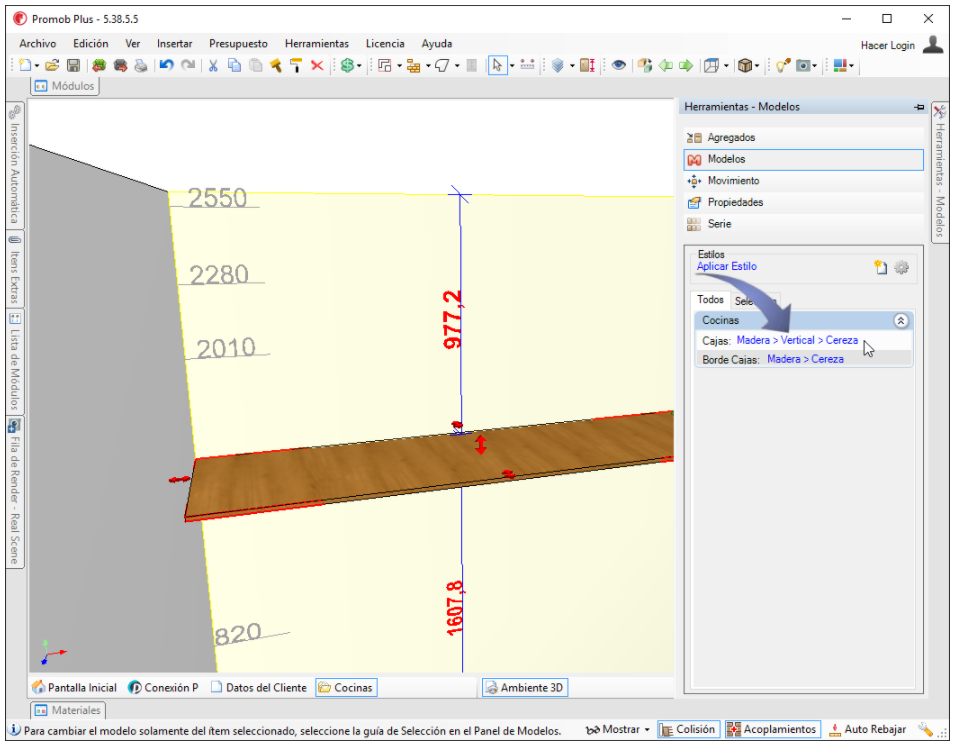Click the green dollar budget icon
Screen dimensions: 958x746
[x=347, y=65]
